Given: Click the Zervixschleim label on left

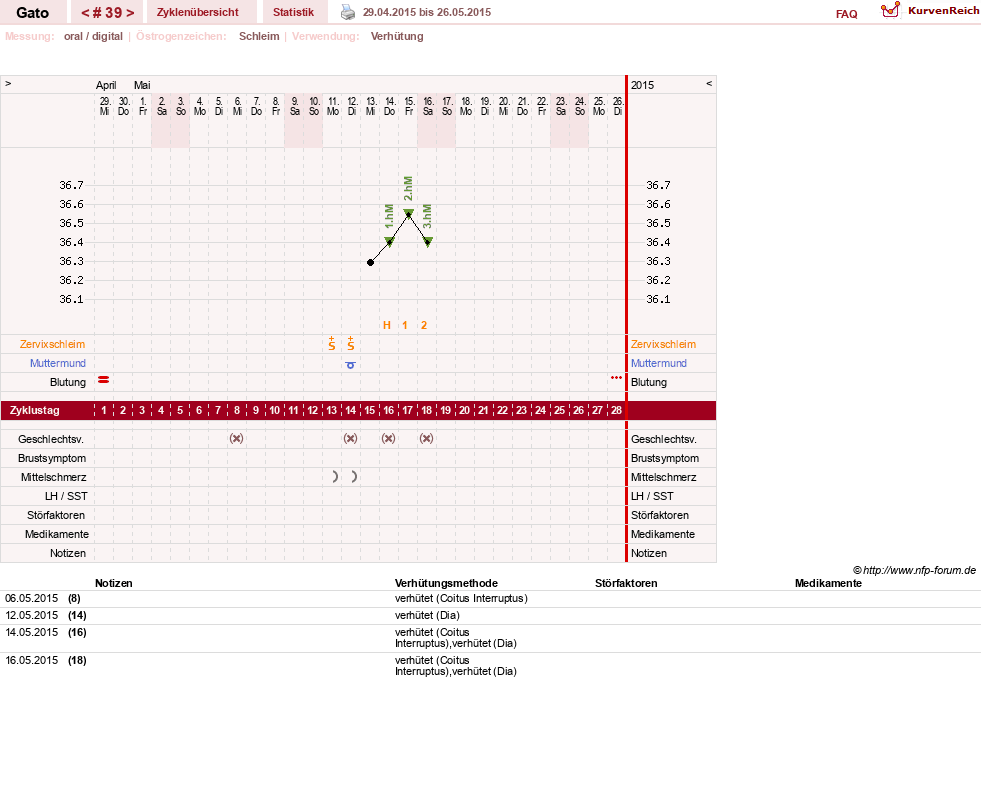Looking at the screenshot, I should coord(52,344).
